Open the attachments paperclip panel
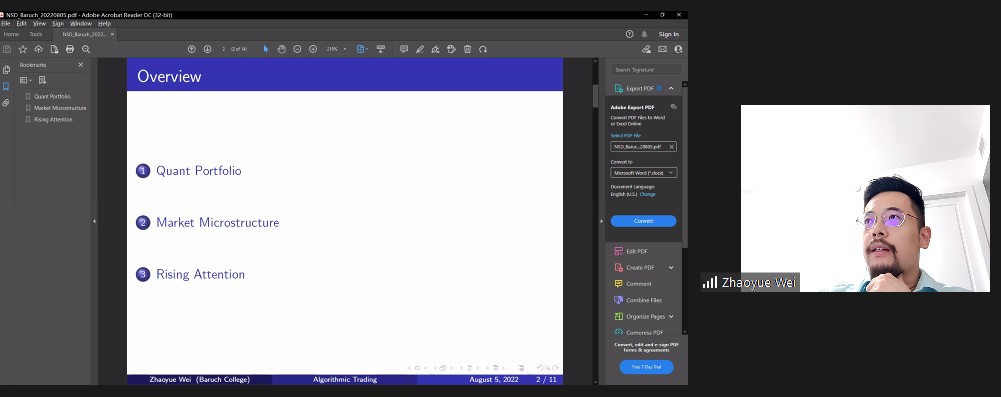 click(x=6, y=103)
